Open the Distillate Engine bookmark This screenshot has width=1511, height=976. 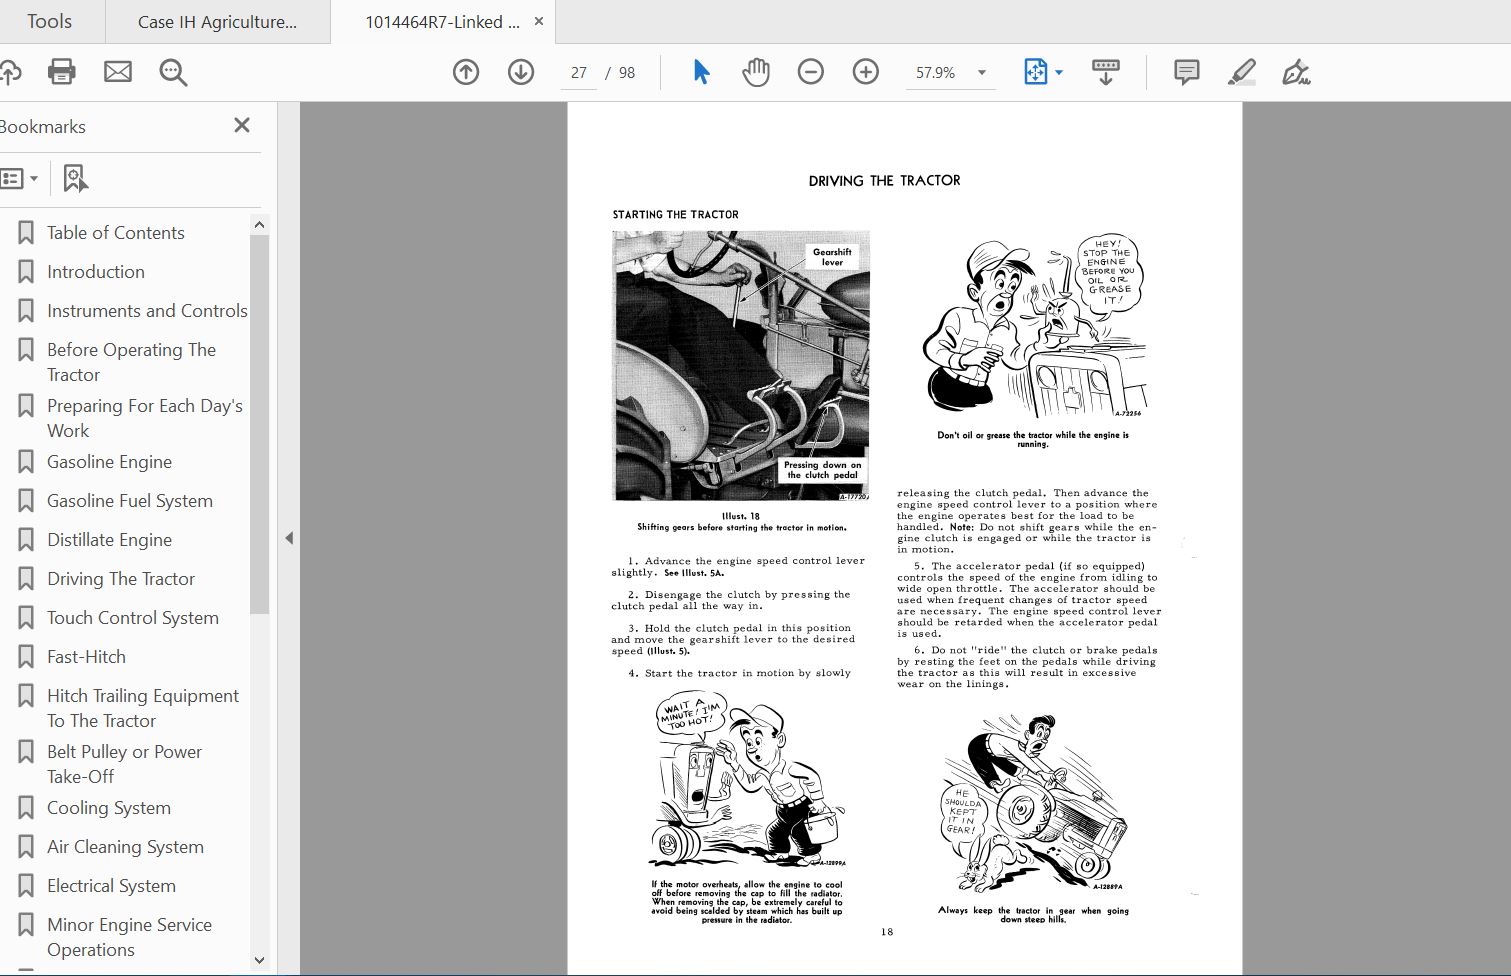click(x=109, y=540)
